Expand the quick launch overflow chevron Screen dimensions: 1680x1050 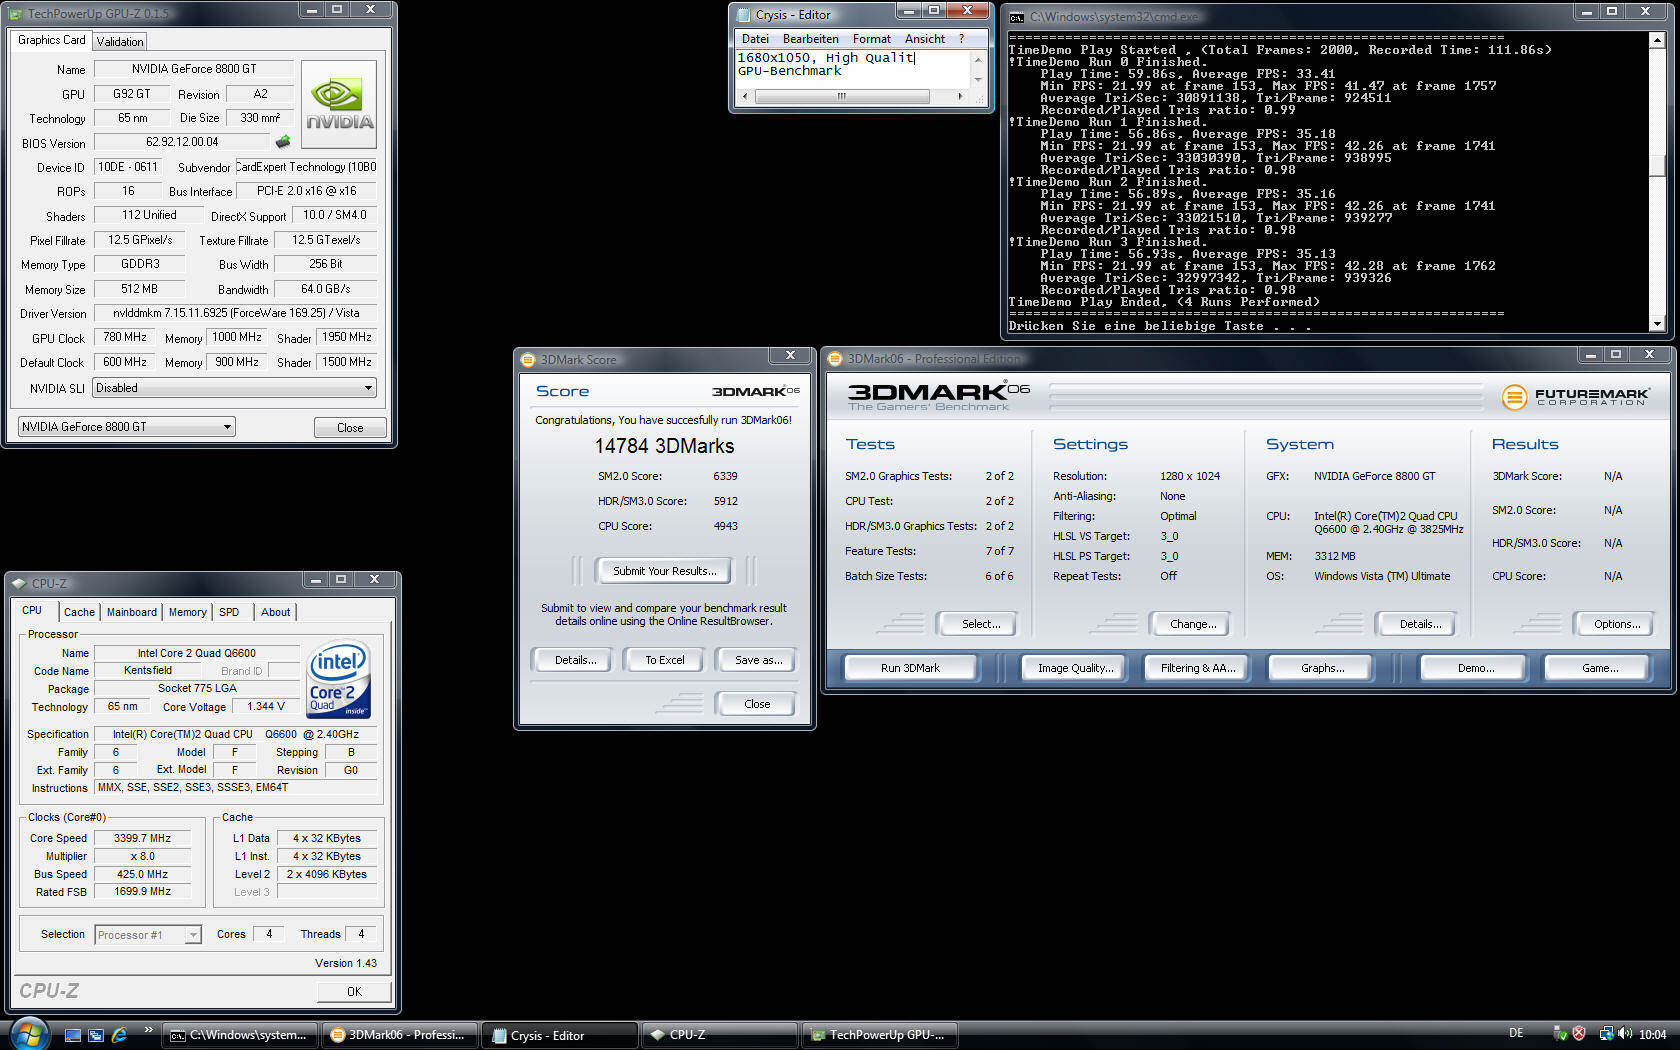click(x=148, y=1030)
